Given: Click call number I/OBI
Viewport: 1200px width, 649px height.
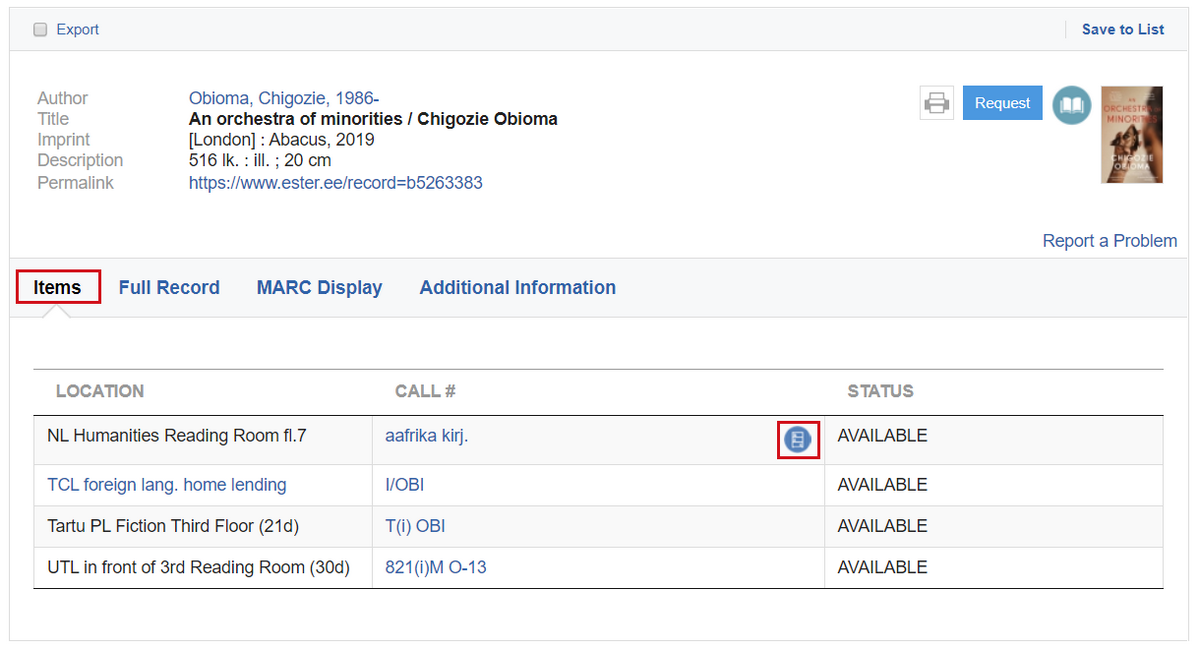Looking at the screenshot, I should point(404,485).
